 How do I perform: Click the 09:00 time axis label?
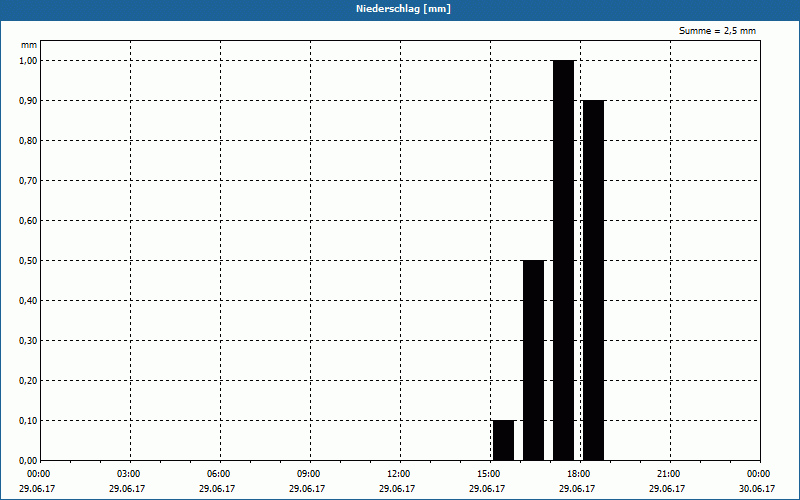pyautogui.click(x=308, y=474)
